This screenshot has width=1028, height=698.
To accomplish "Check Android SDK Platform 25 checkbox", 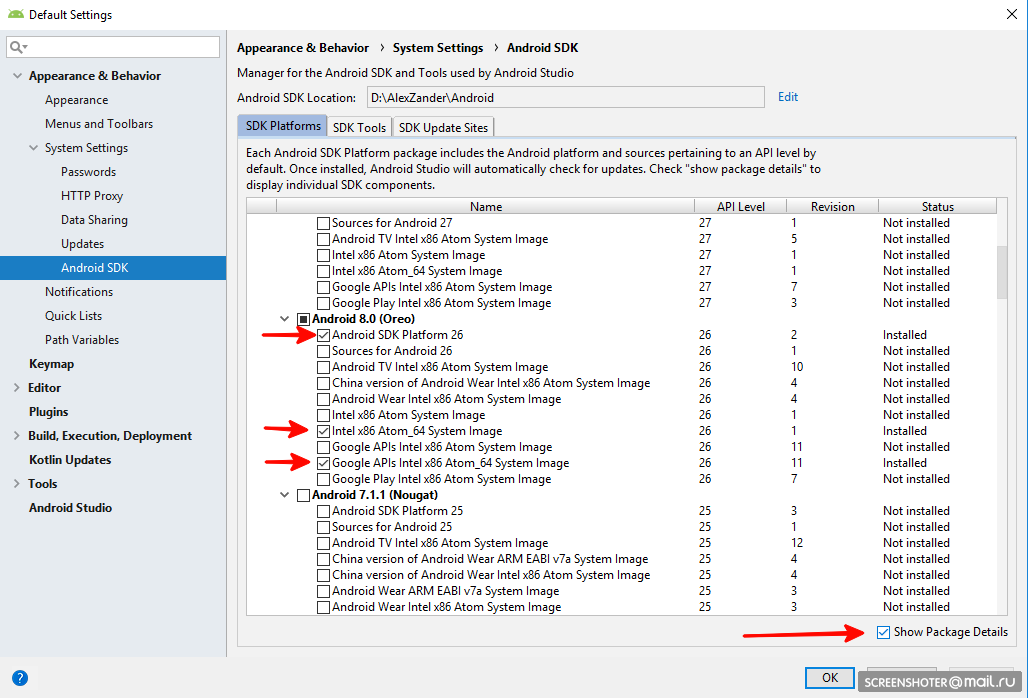I will click(x=323, y=511).
